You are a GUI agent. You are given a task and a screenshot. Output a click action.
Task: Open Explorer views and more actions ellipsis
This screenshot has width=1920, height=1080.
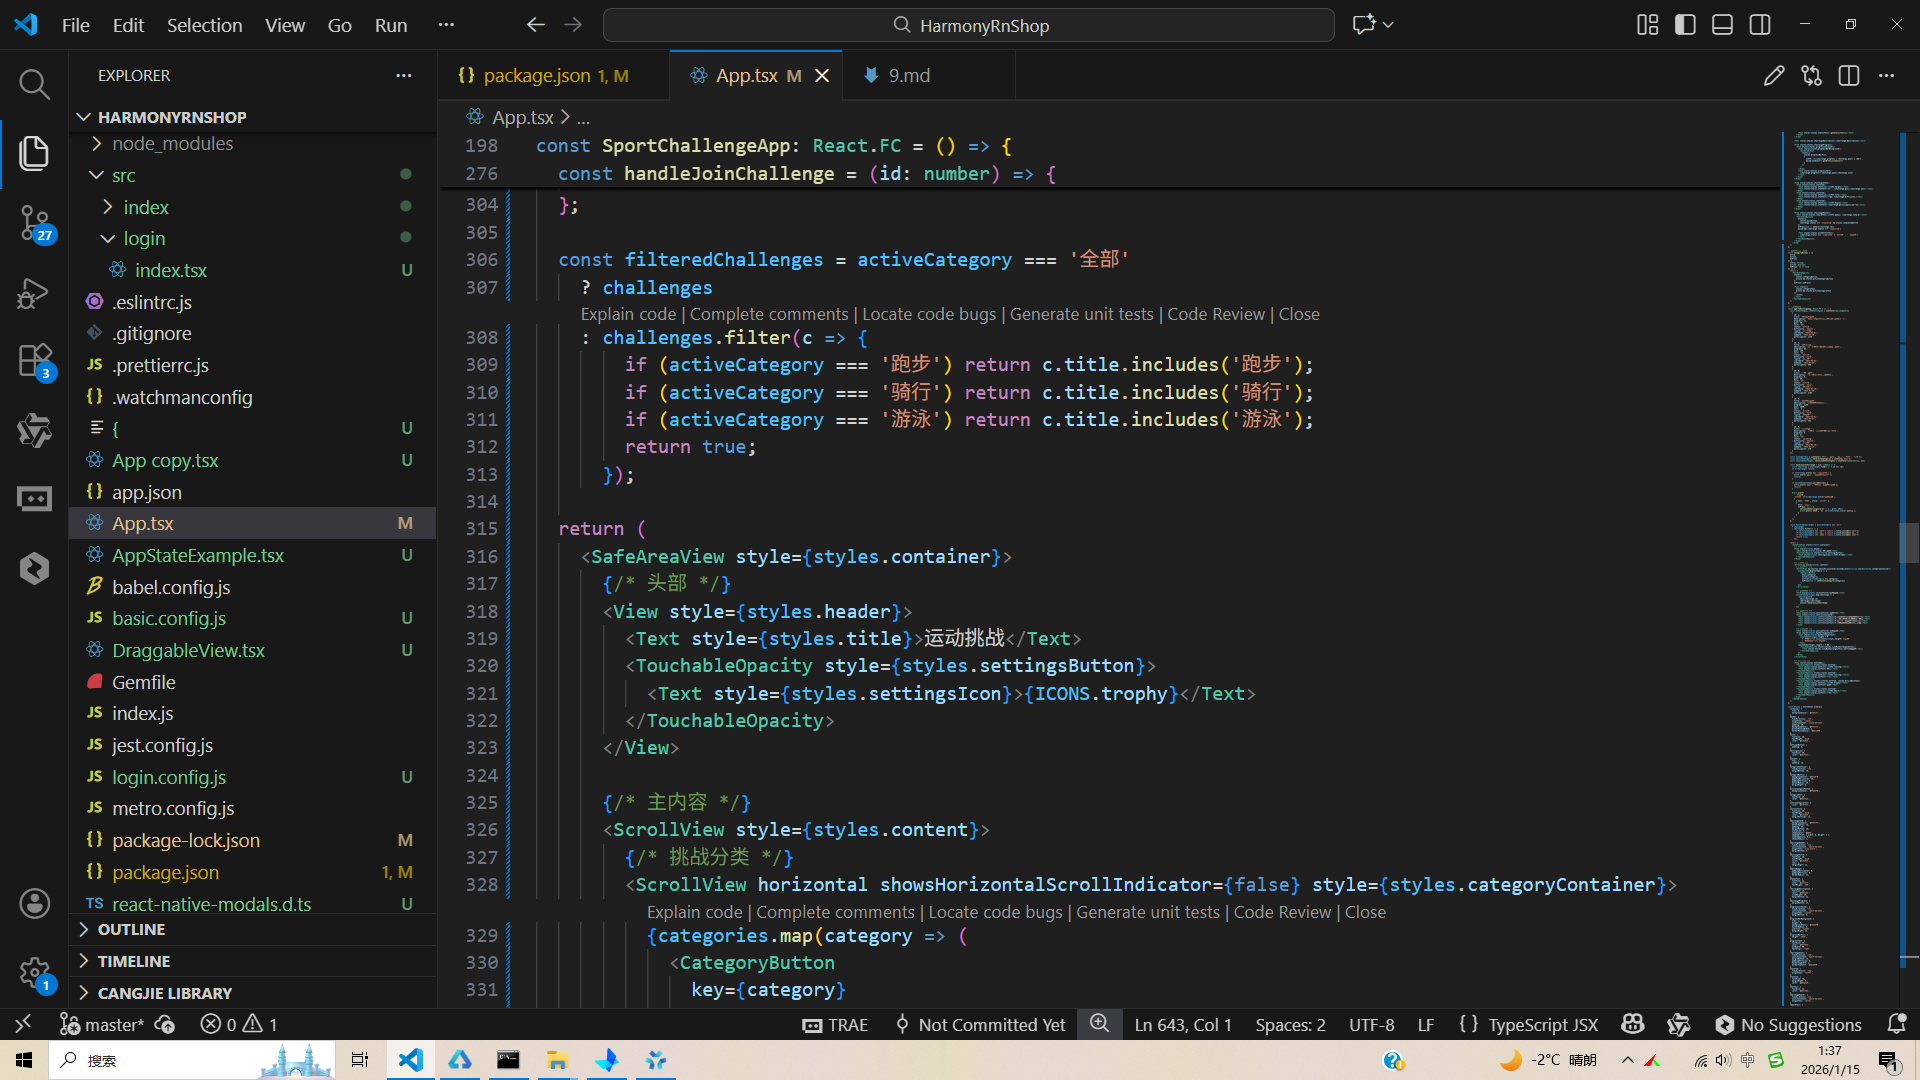pos(404,76)
